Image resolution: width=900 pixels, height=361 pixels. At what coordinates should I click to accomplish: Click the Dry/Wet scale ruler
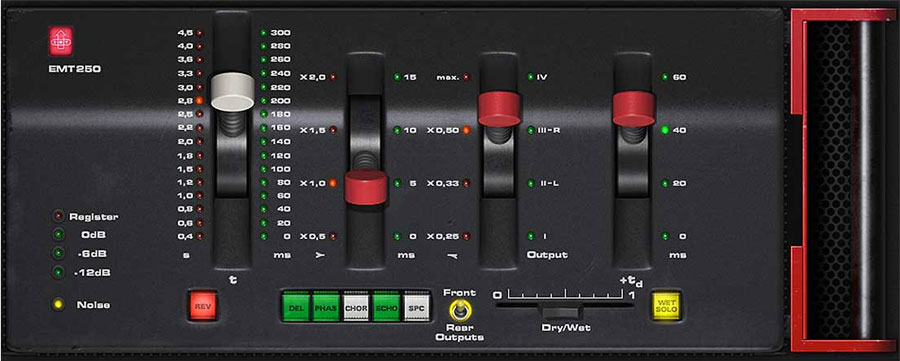(x=565, y=295)
